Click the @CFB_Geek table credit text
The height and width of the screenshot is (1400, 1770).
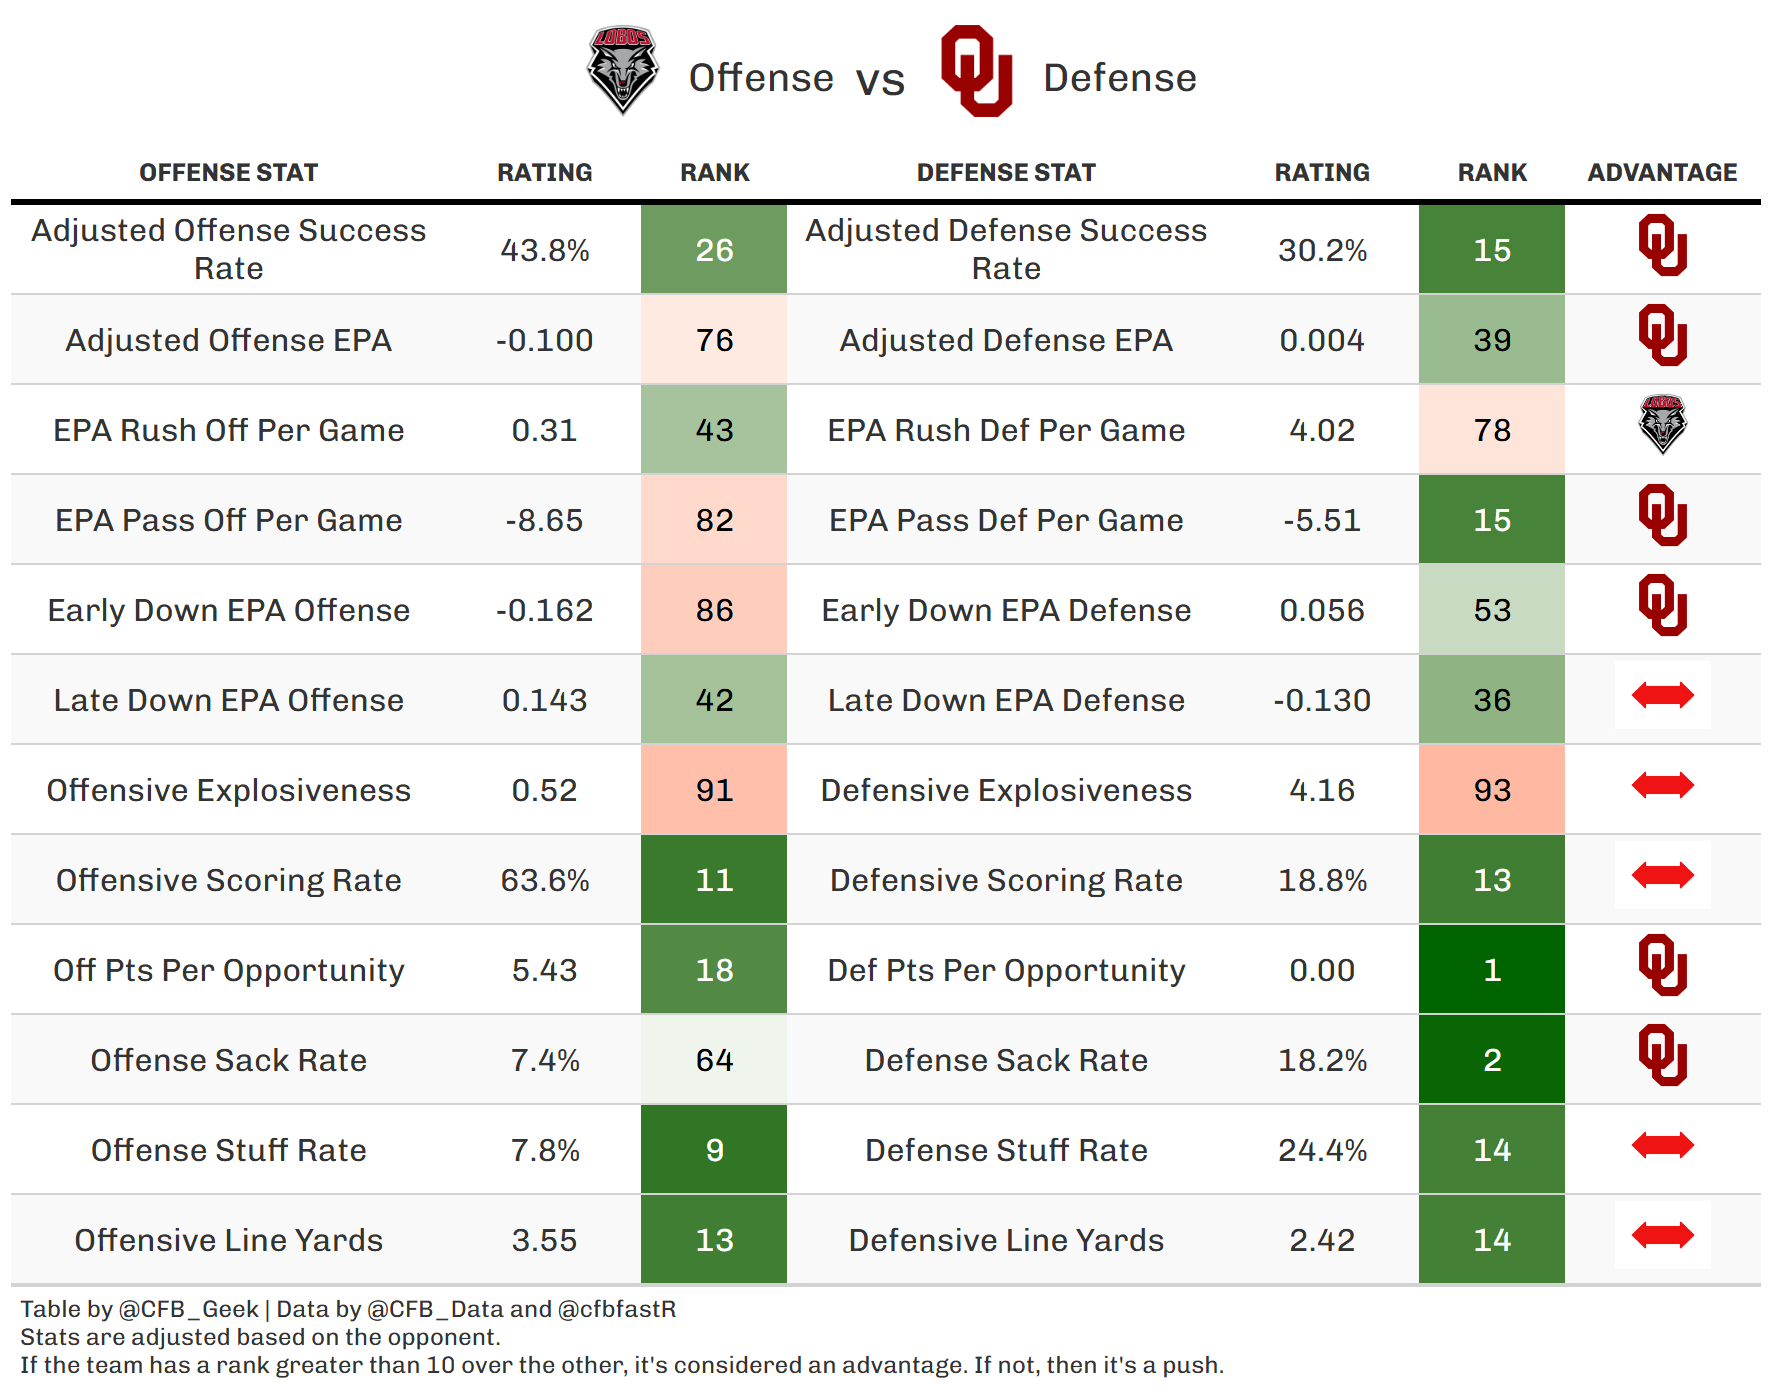[188, 1309]
